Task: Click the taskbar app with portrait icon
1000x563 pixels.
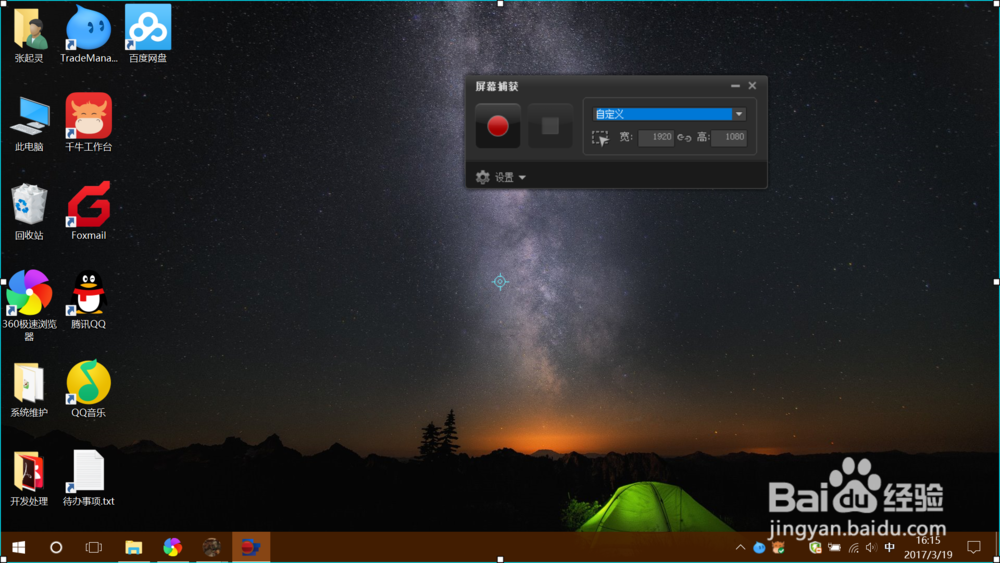Action: (211, 547)
